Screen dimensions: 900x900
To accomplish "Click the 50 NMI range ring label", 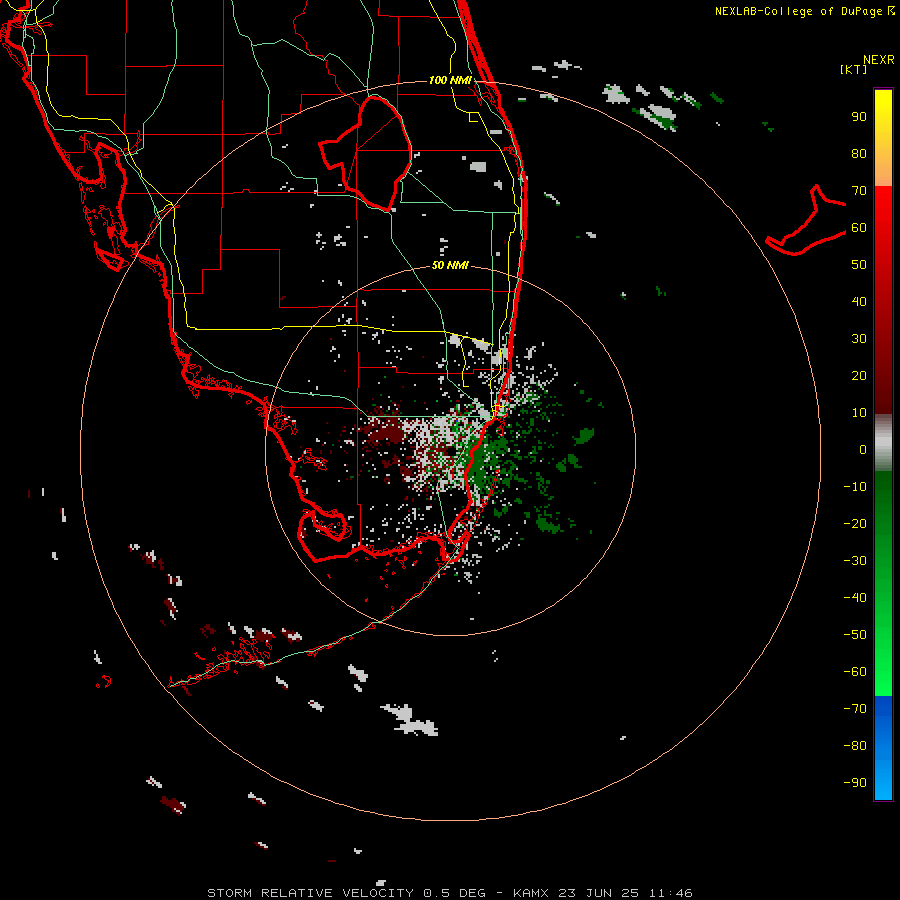I will 450,265.
